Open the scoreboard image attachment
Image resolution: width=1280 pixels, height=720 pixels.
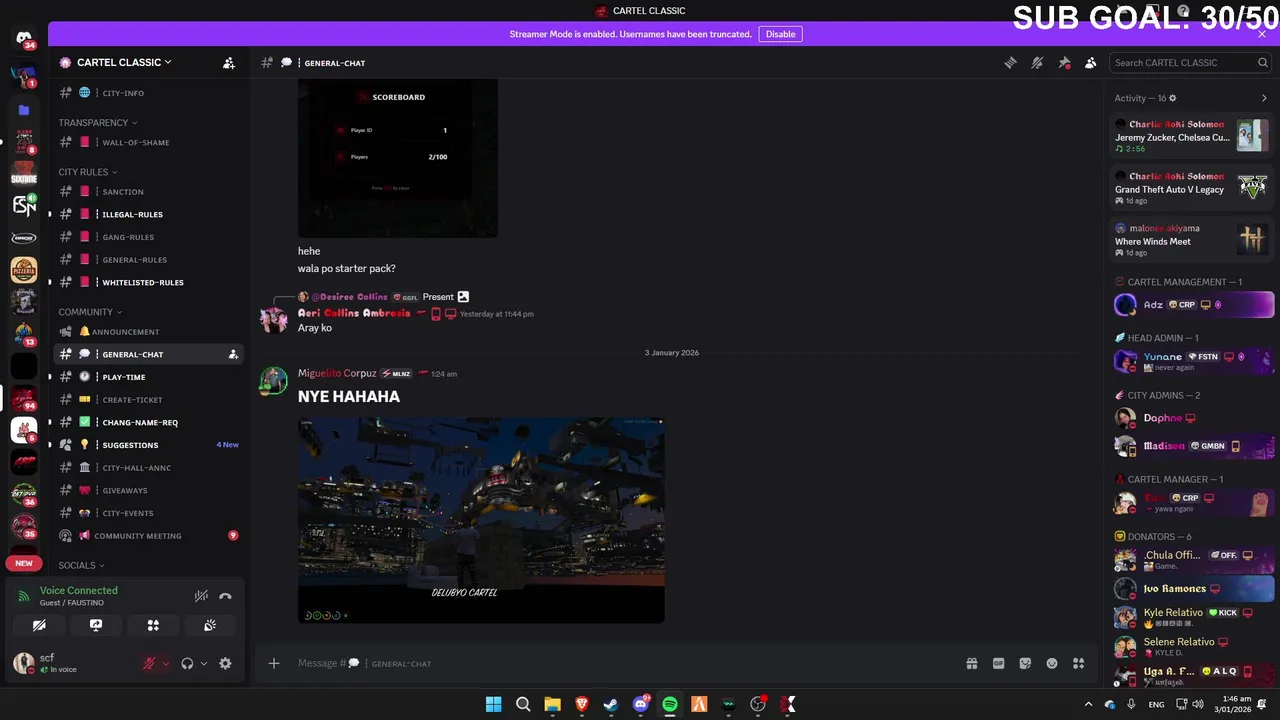click(x=397, y=158)
